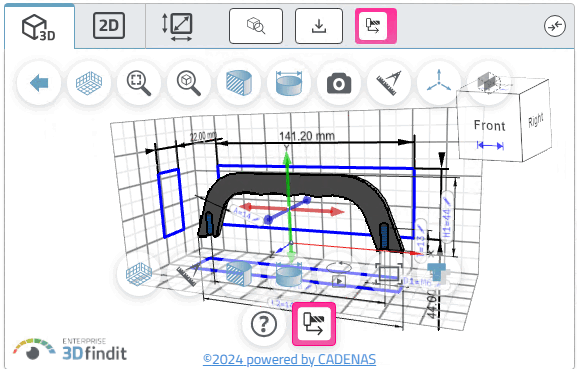Toggle the dimension display cylinder icon in the top toolbar
This screenshot has width=578, height=369.
[289, 83]
